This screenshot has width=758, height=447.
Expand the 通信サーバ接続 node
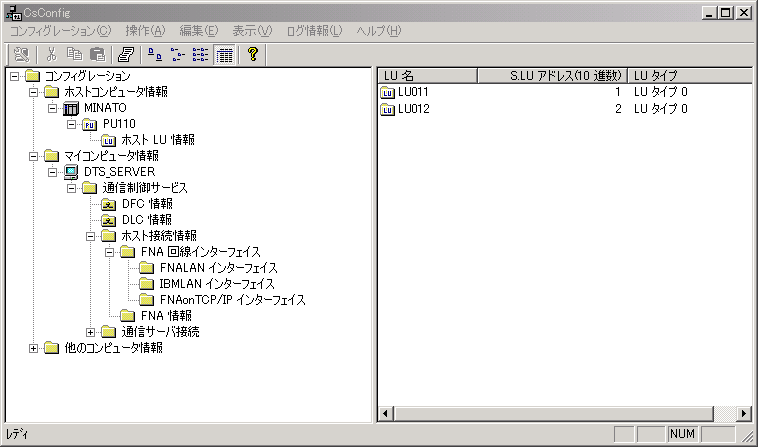click(90, 332)
